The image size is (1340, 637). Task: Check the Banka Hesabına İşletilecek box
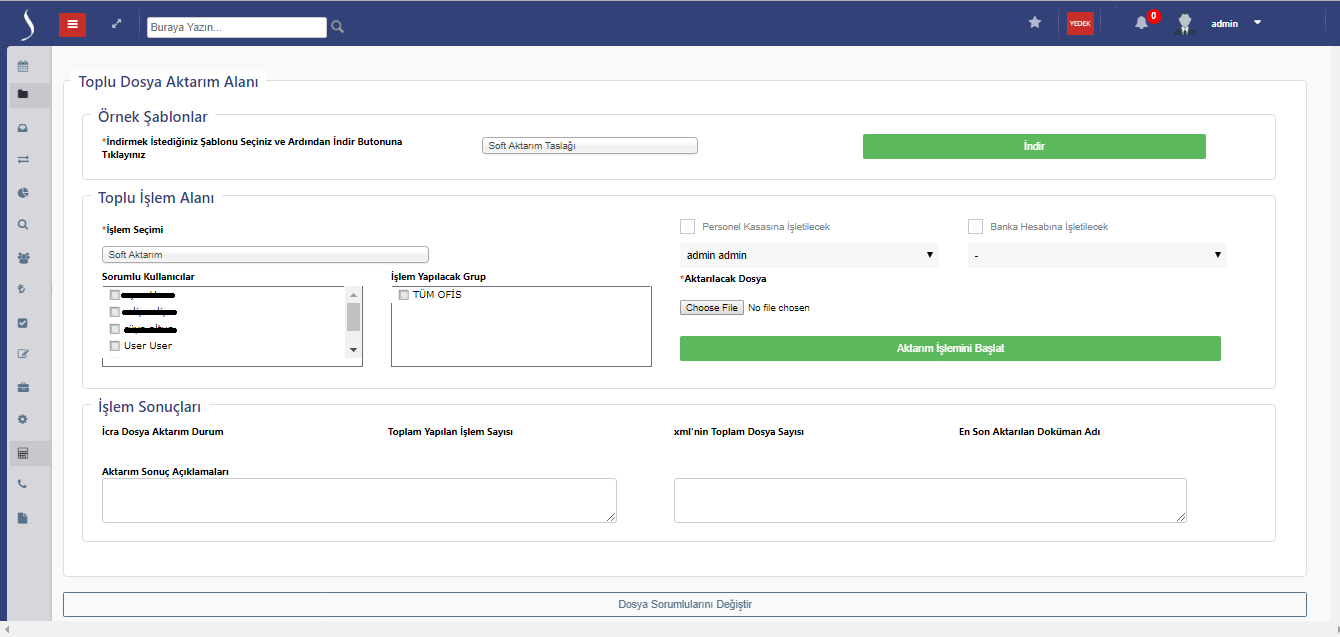[x=975, y=227]
